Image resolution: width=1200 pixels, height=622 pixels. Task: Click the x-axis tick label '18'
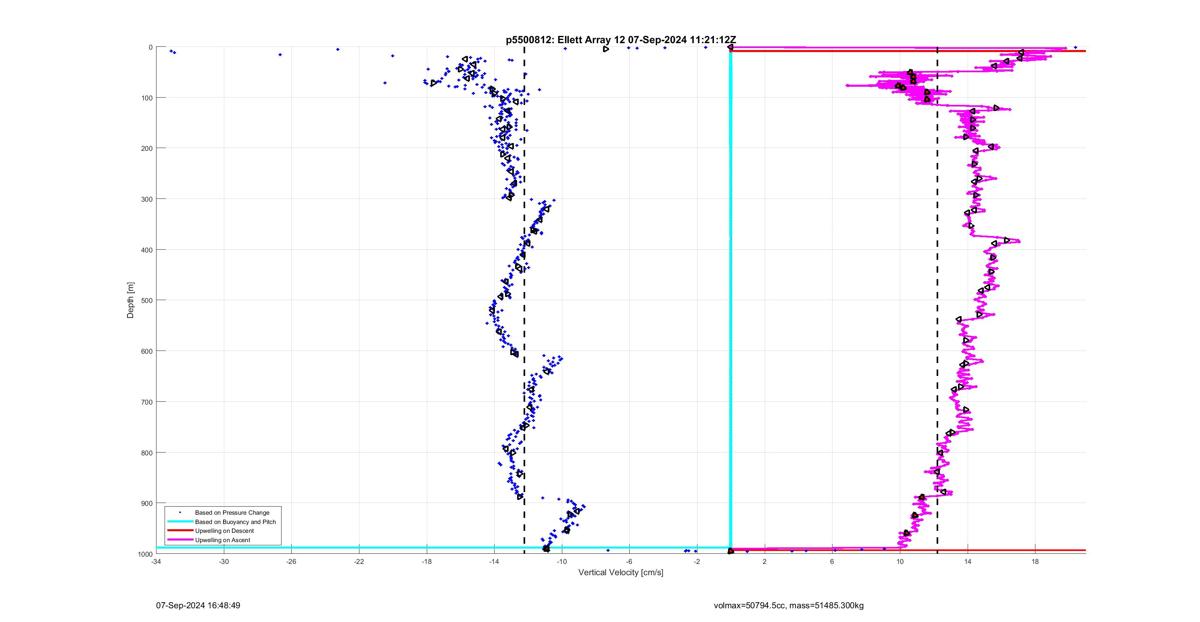tap(1035, 562)
